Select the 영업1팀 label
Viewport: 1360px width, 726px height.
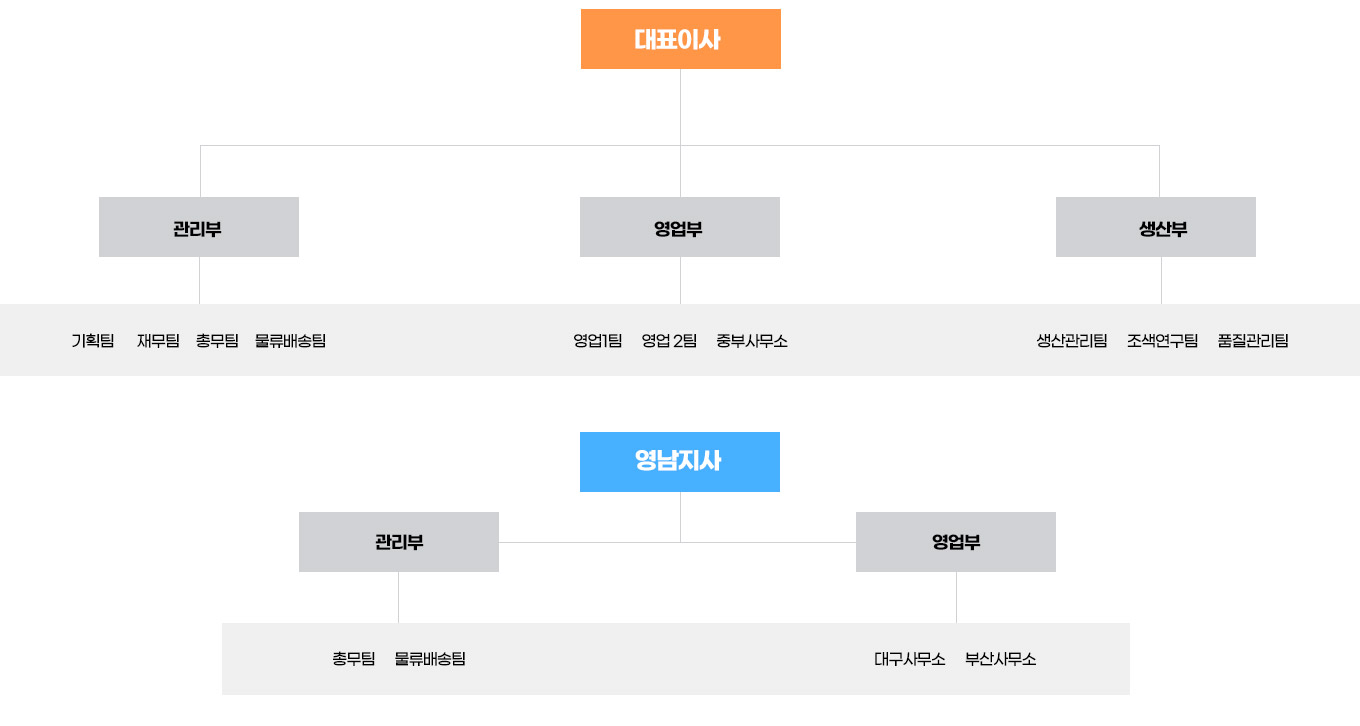point(598,341)
